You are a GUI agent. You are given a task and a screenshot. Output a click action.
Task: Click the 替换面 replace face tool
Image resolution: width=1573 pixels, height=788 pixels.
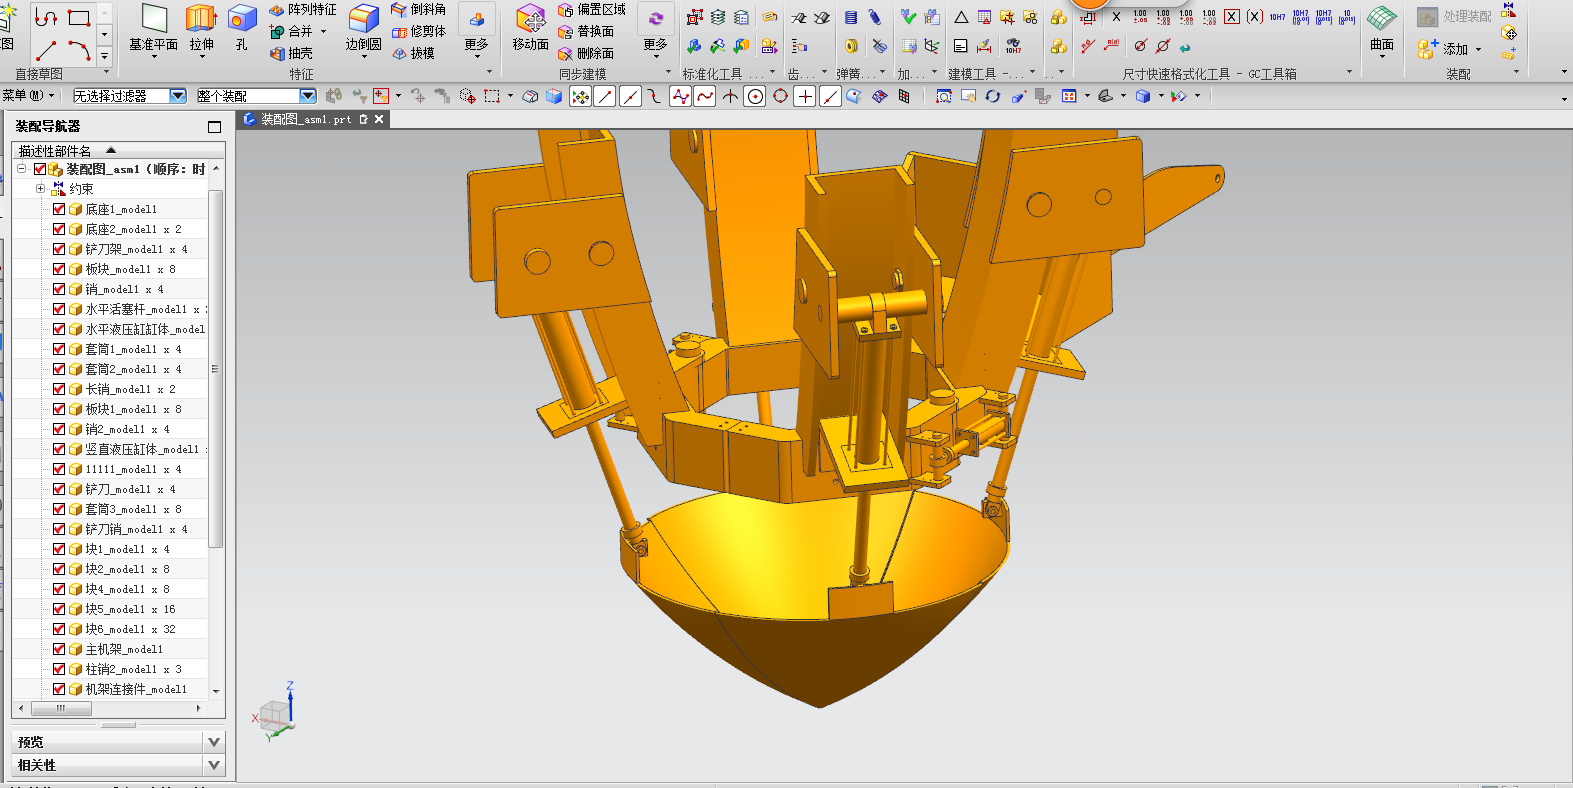tap(586, 31)
